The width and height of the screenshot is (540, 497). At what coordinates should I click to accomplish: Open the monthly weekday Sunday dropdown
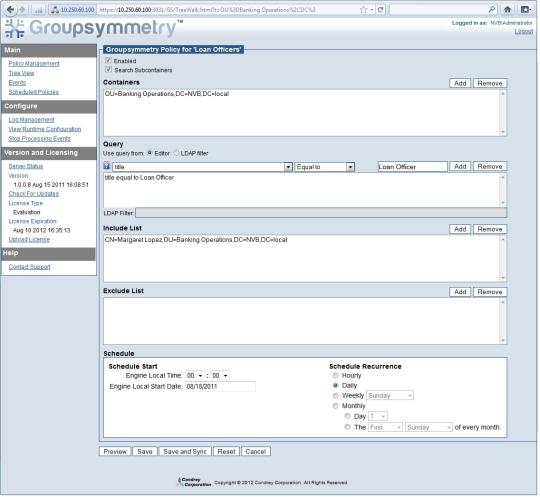429,427
